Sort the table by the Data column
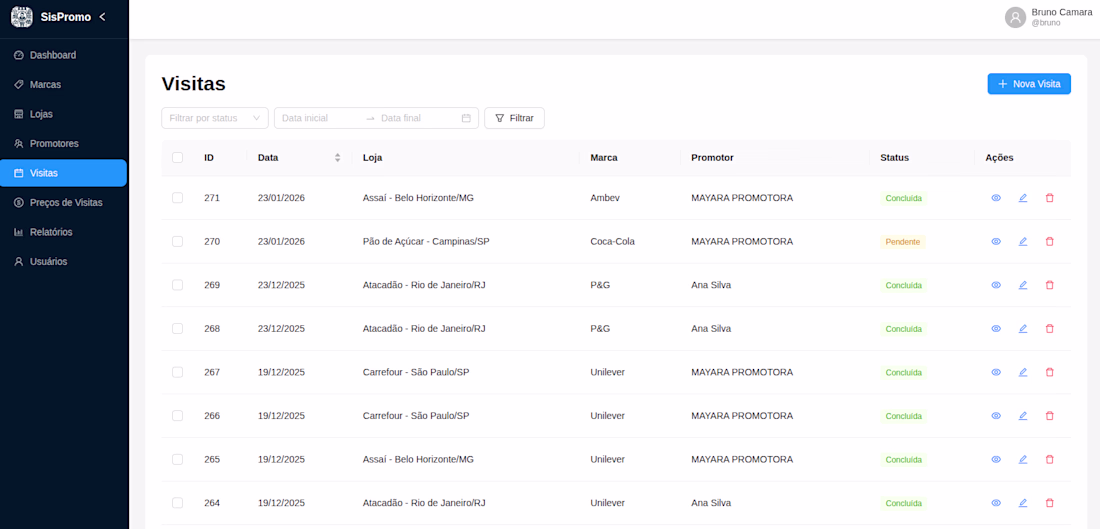Viewport: 1100px width, 529px height. (337, 157)
